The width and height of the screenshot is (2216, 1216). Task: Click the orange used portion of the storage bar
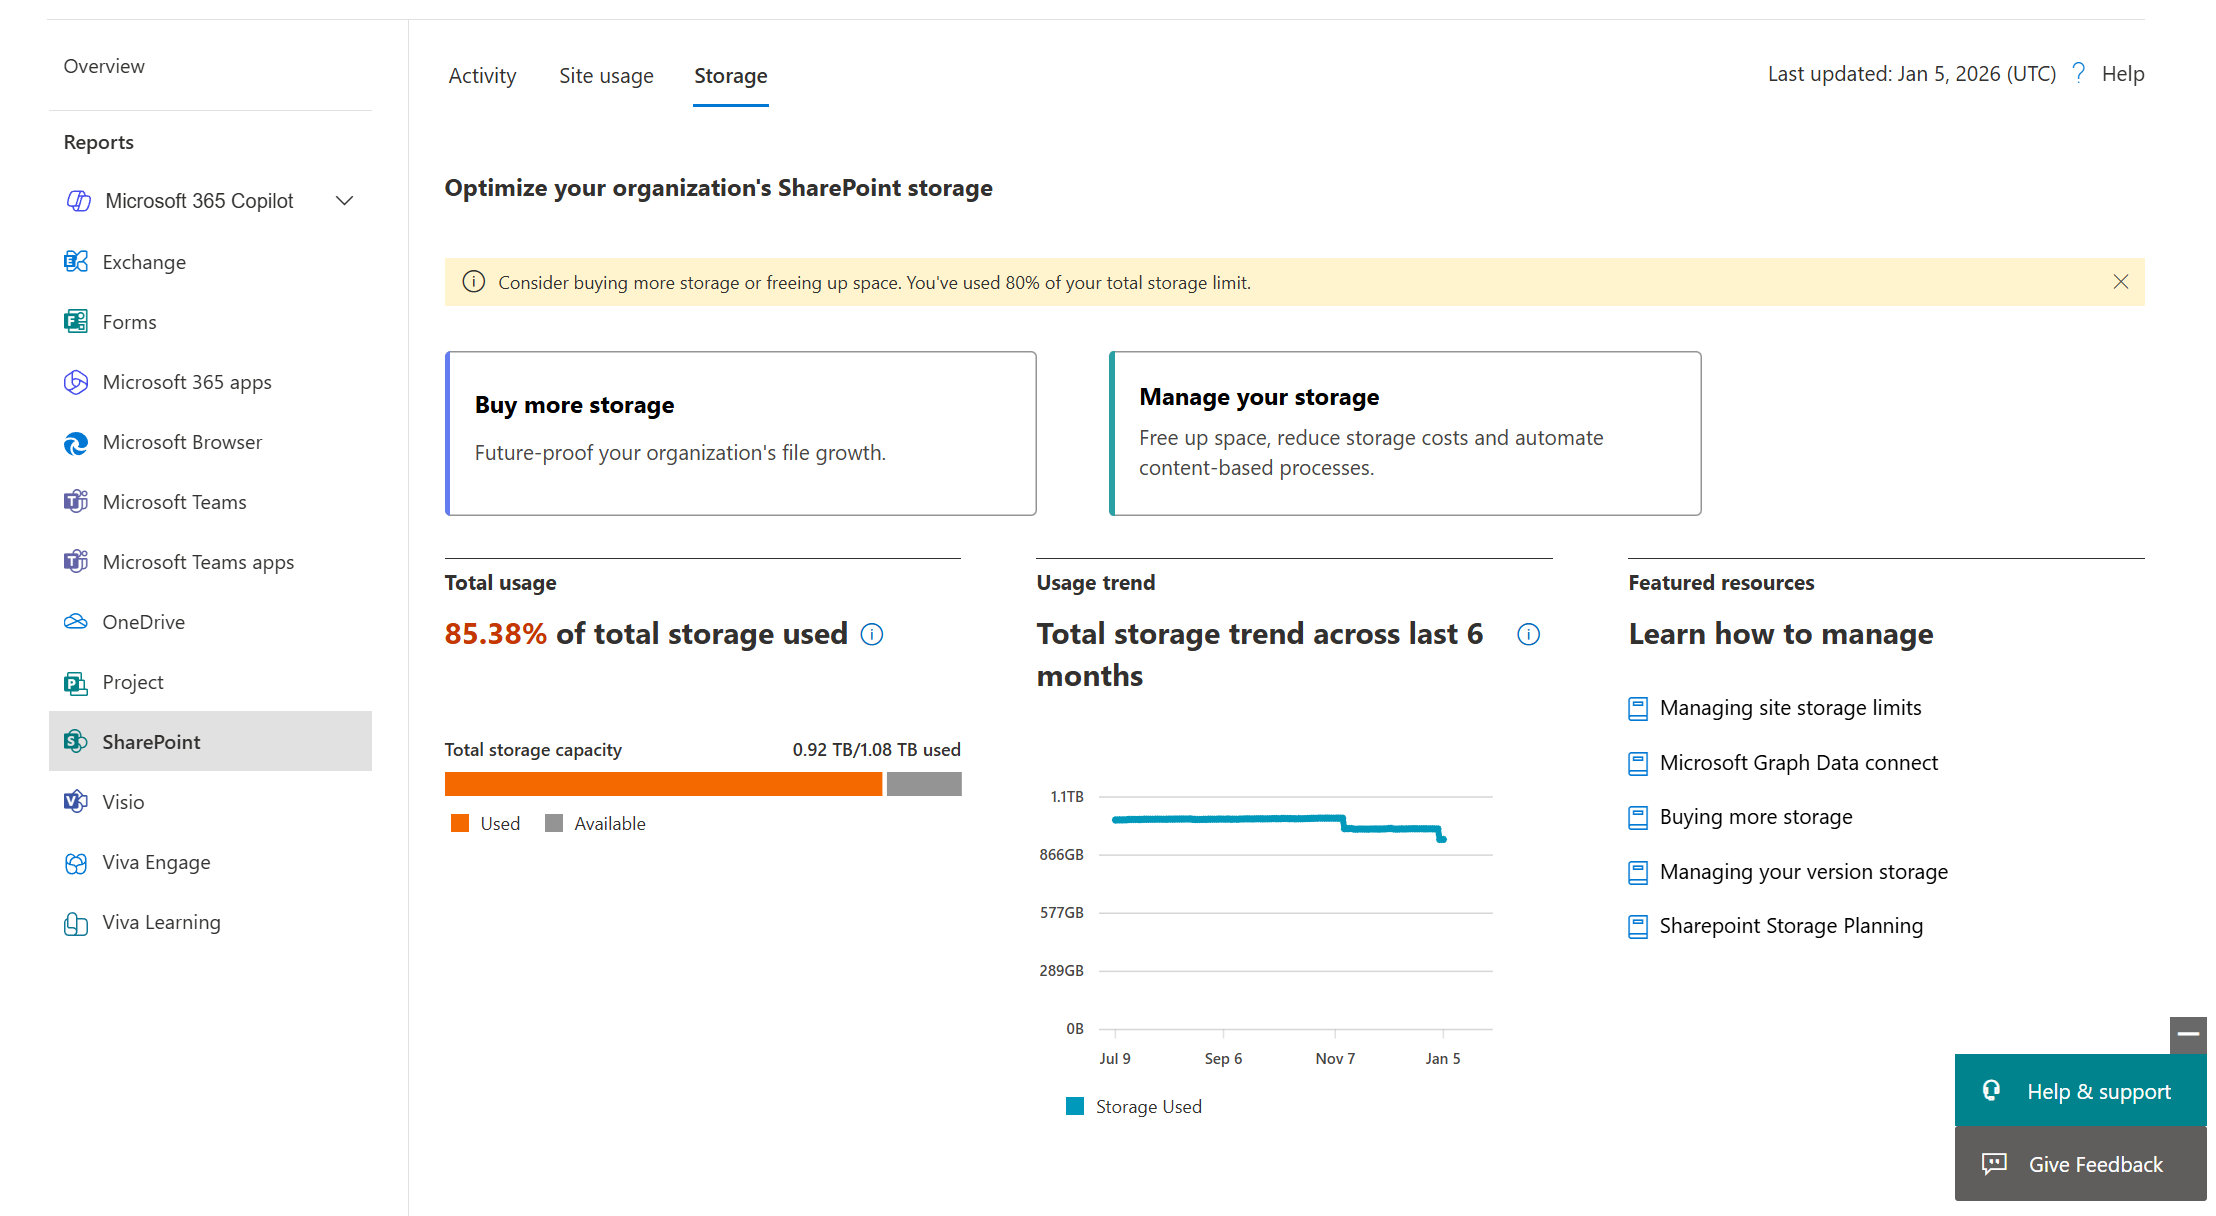(660, 784)
